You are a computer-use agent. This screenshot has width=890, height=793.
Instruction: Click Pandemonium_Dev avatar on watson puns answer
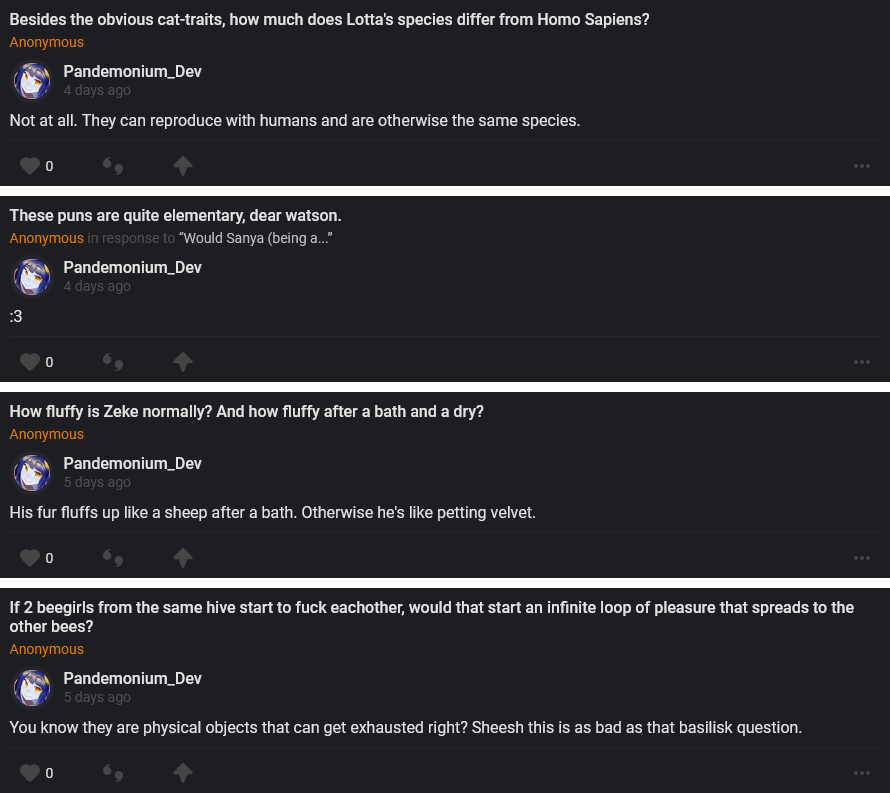[x=32, y=277]
